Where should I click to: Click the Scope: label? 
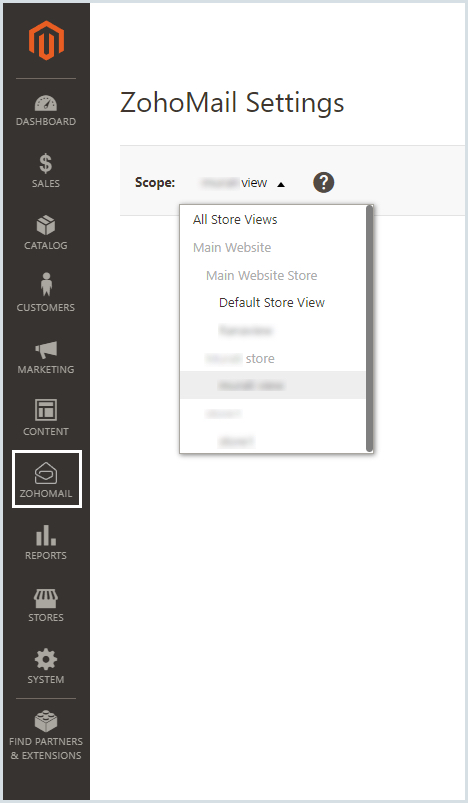coord(155,182)
